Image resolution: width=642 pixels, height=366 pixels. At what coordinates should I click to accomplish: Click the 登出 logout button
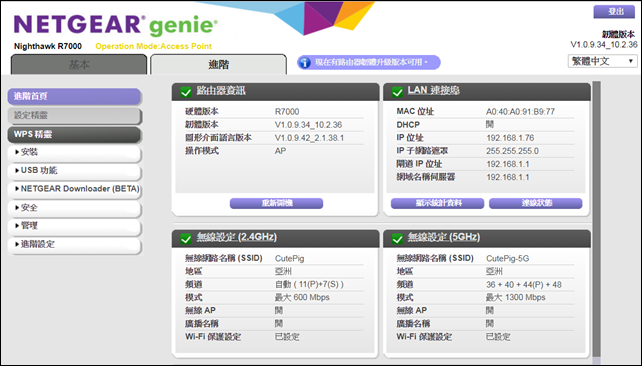[x=614, y=11]
